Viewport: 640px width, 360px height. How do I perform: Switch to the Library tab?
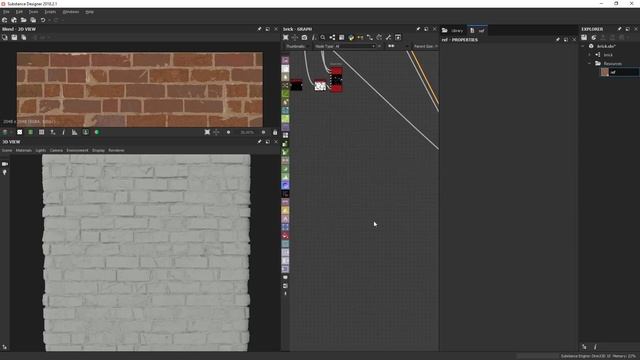click(x=453, y=30)
